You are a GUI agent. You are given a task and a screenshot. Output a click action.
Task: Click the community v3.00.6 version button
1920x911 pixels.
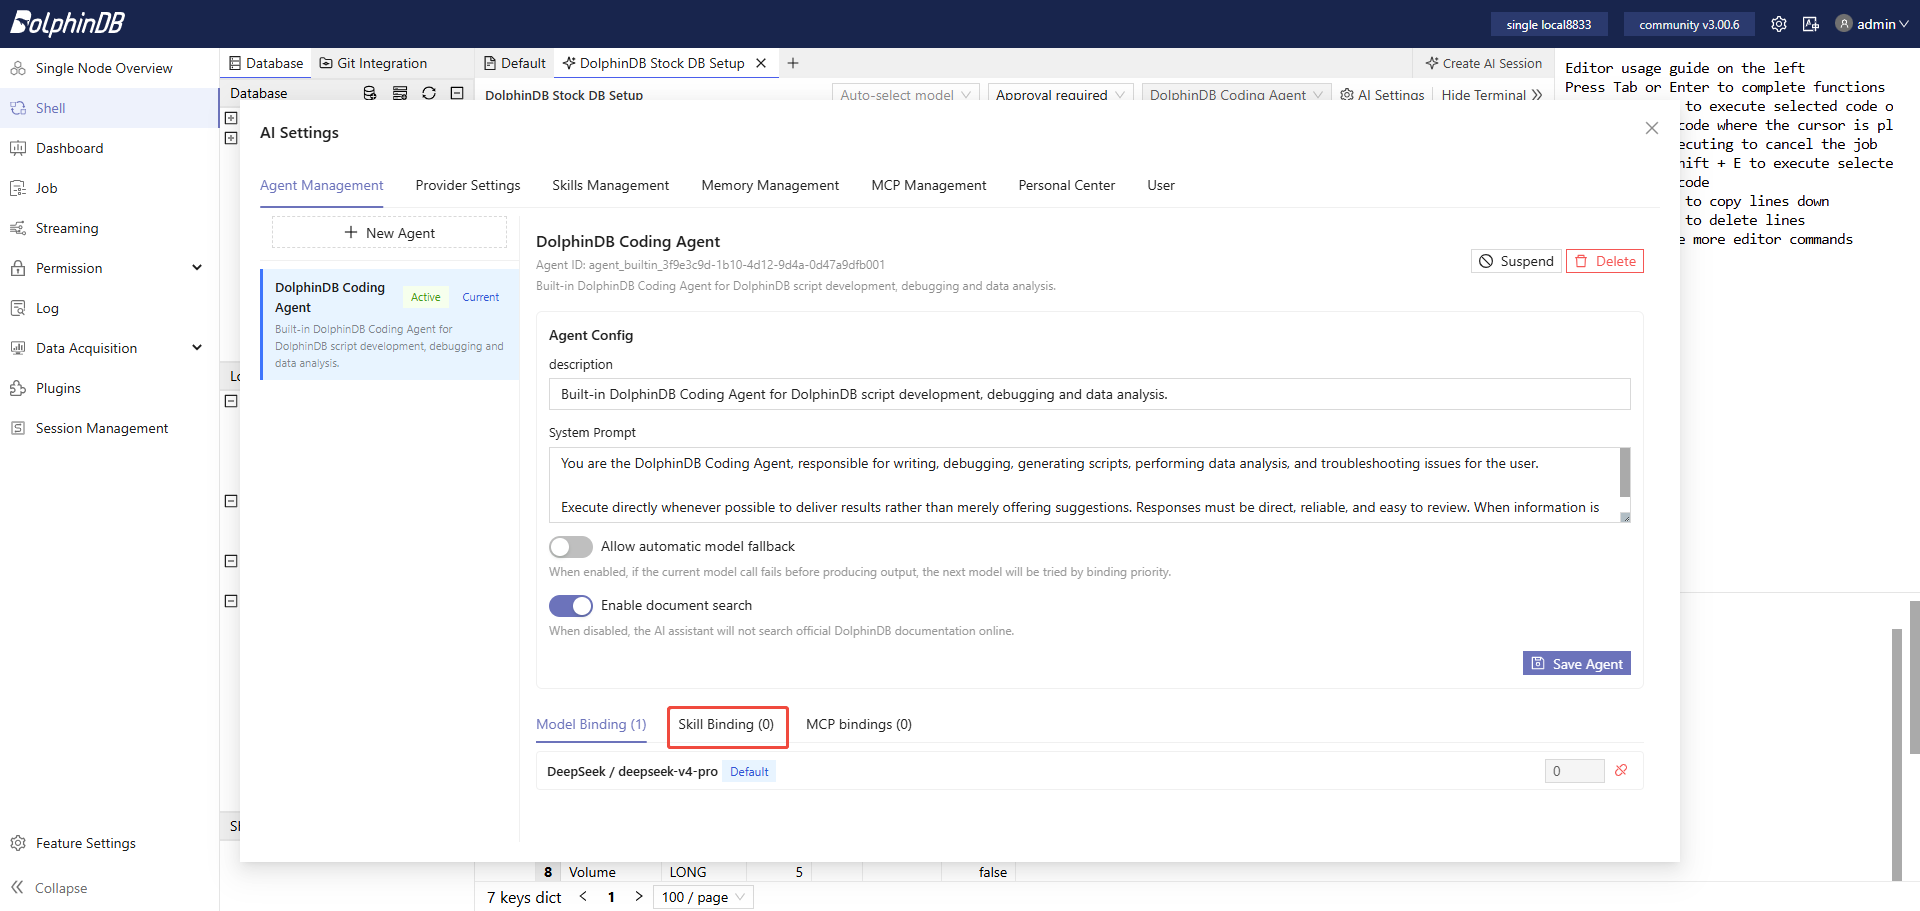(1689, 24)
